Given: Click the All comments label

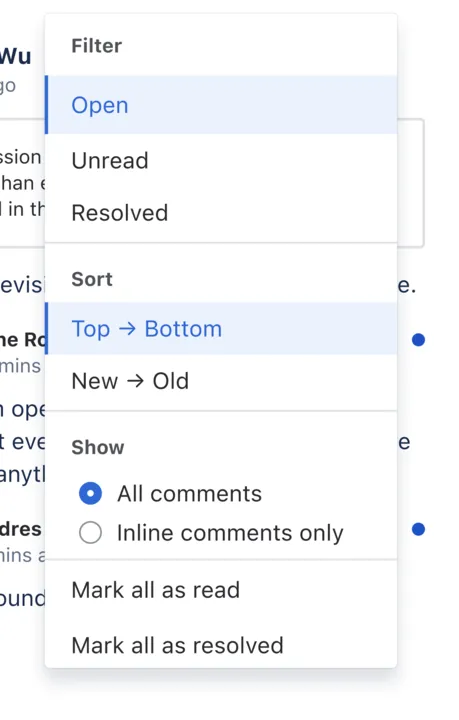Looking at the screenshot, I should click(x=189, y=494).
